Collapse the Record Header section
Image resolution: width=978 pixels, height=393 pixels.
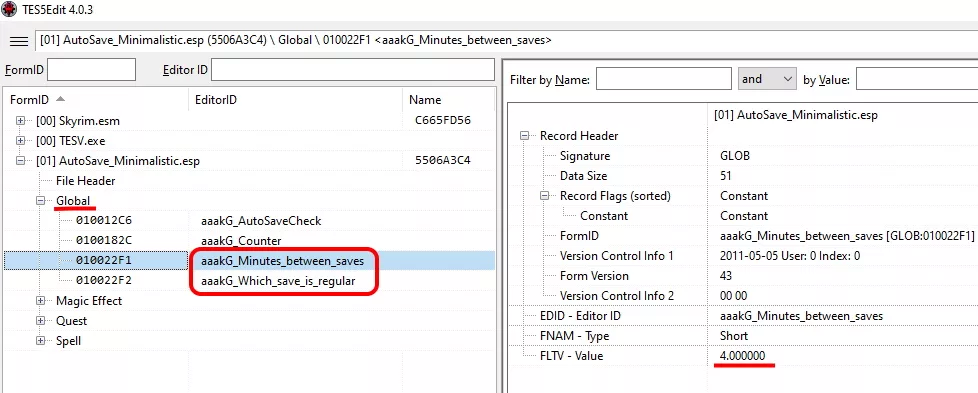pos(524,135)
